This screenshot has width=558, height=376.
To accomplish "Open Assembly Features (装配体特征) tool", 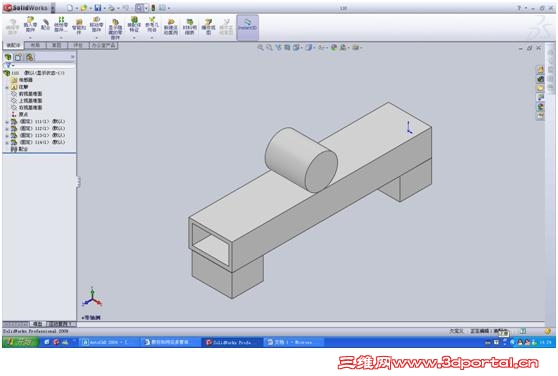I will coord(134,25).
